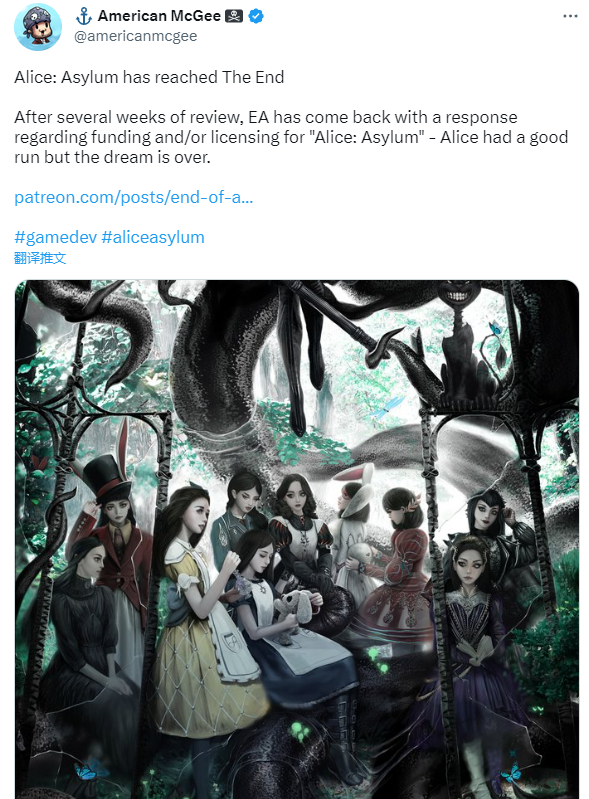Click the blue butterfly at the artwork's bottom-left
The height and width of the screenshot is (799, 589).
point(83,770)
